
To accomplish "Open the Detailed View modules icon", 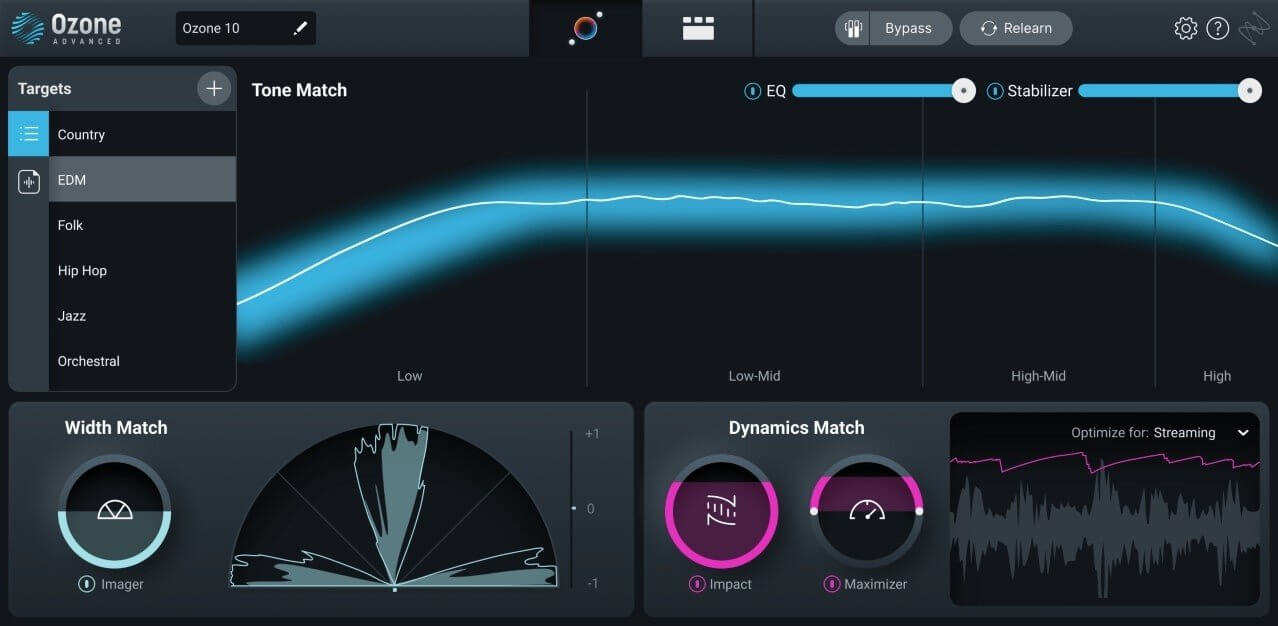I will [697, 28].
